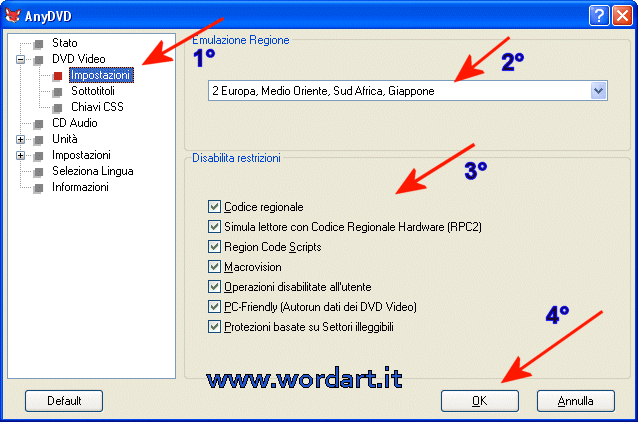This screenshot has width=638, height=422.
Task: Uncheck the Codice regionale checkbox
Action: click(x=214, y=207)
